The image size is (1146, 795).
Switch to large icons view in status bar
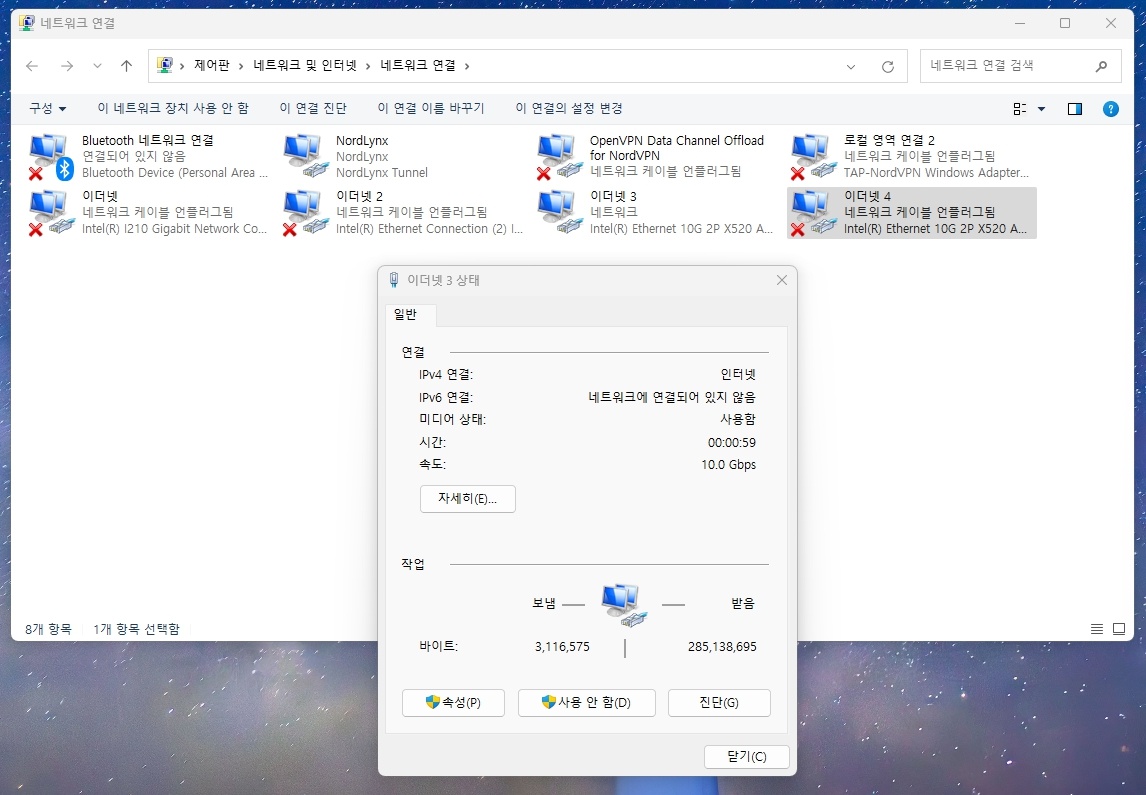(1118, 629)
